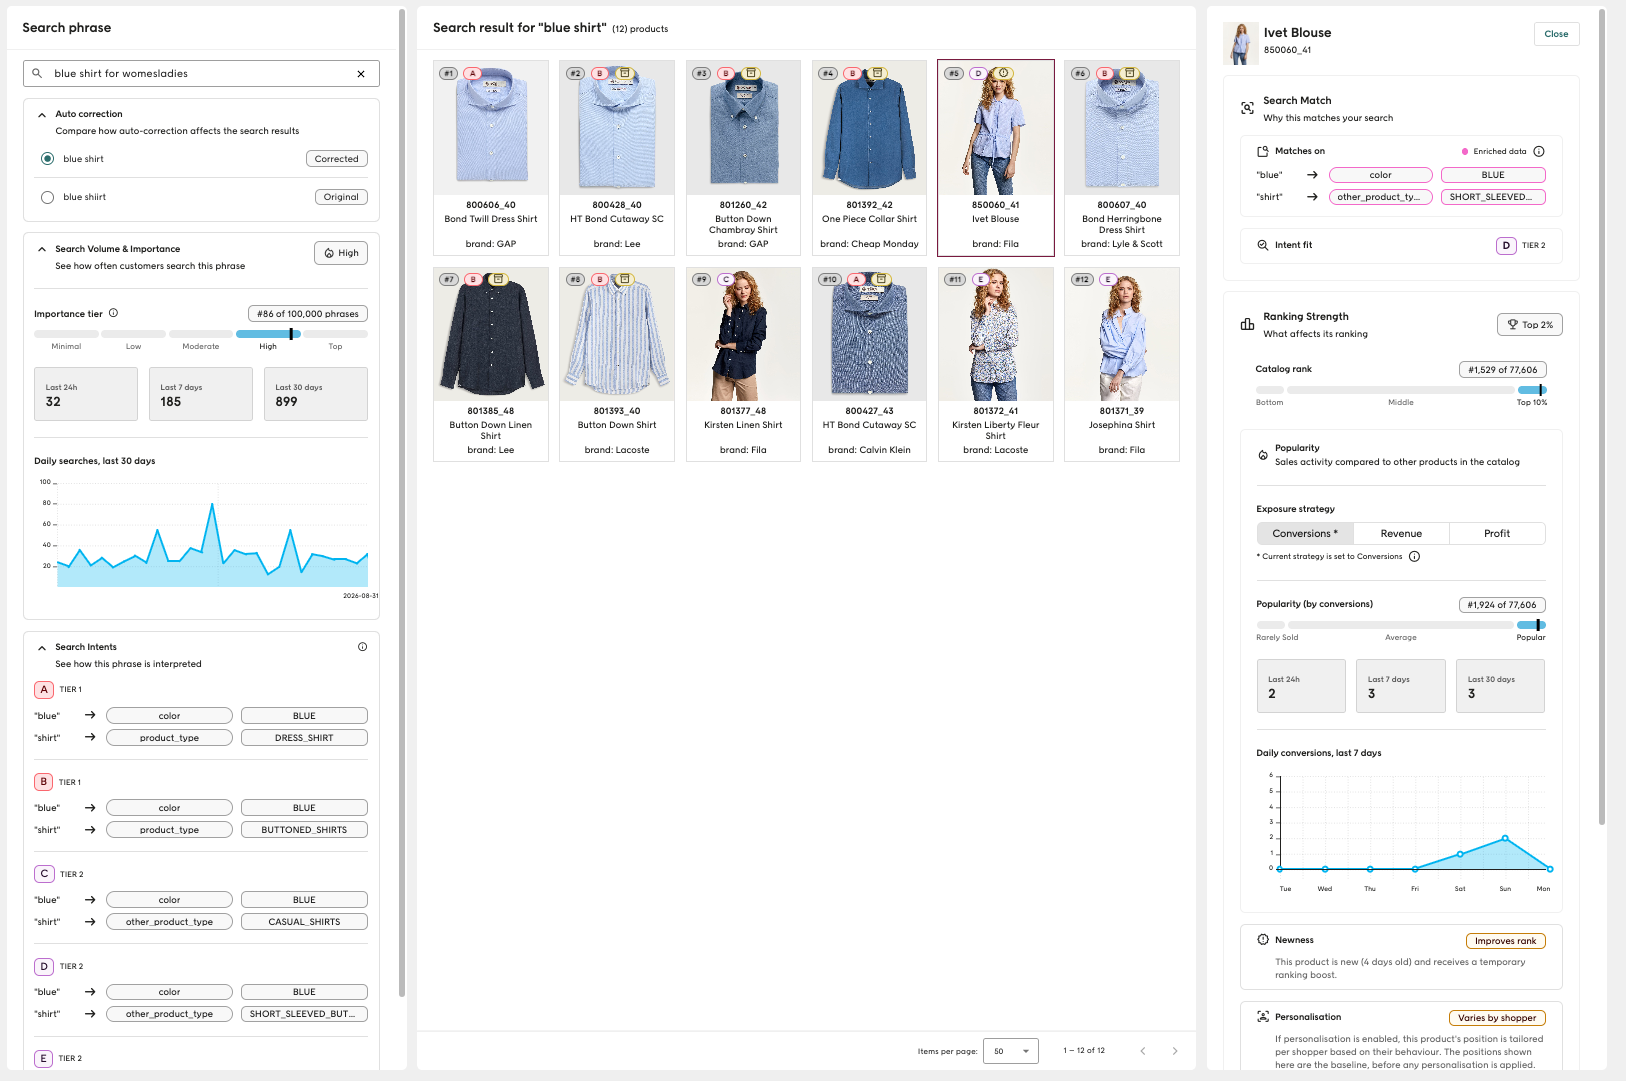Viewport: 1626px width, 1081px height.
Task: Click the Personalisation icon
Action: coord(1263,1017)
